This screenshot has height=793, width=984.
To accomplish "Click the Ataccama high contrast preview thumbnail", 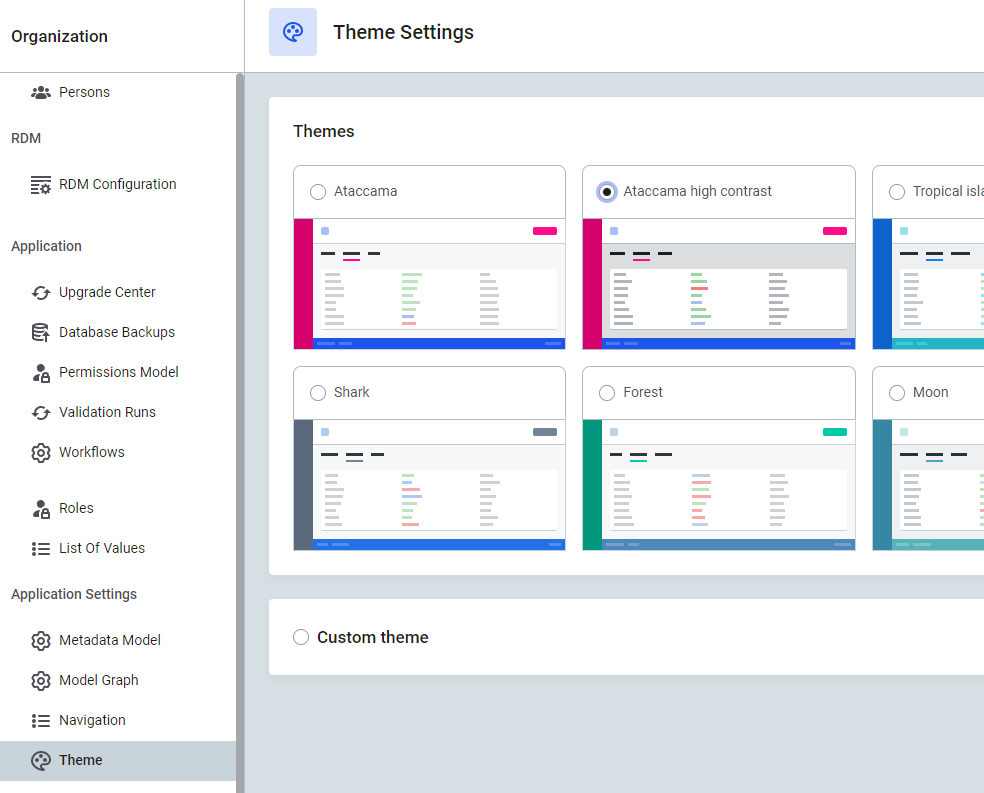I will click(x=718, y=284).
